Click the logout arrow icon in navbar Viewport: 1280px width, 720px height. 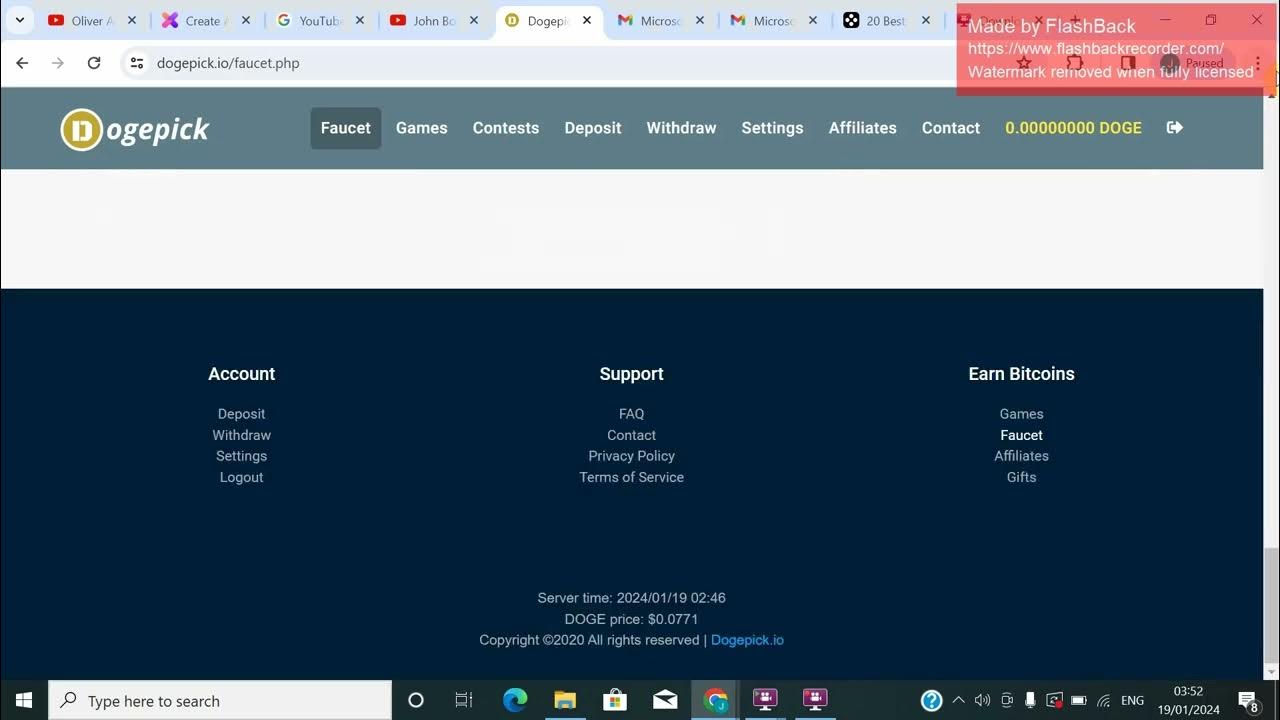coord(1175,128)
